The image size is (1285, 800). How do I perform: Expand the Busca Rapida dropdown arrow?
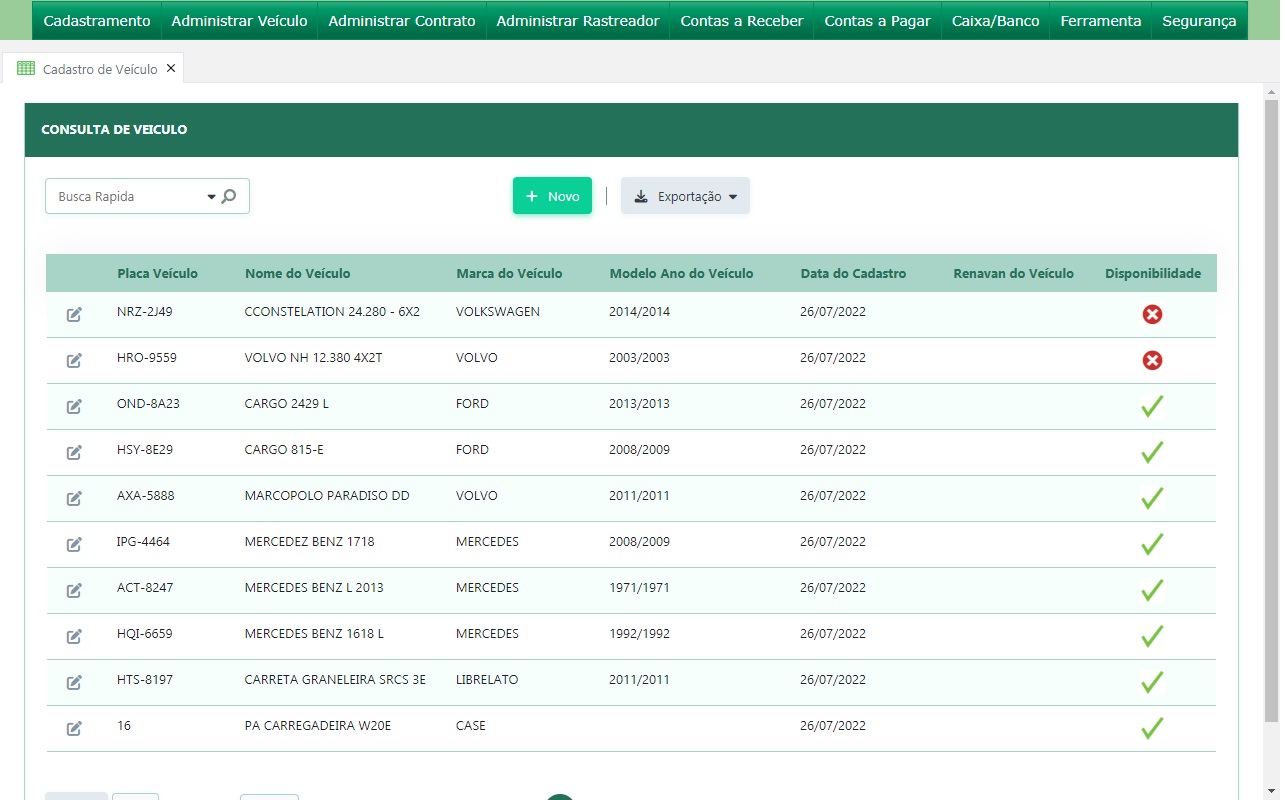coord(211,197)
